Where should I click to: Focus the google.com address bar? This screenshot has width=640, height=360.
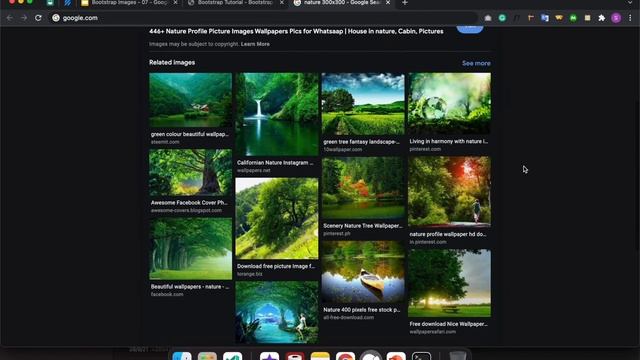[x=263, y=18]
